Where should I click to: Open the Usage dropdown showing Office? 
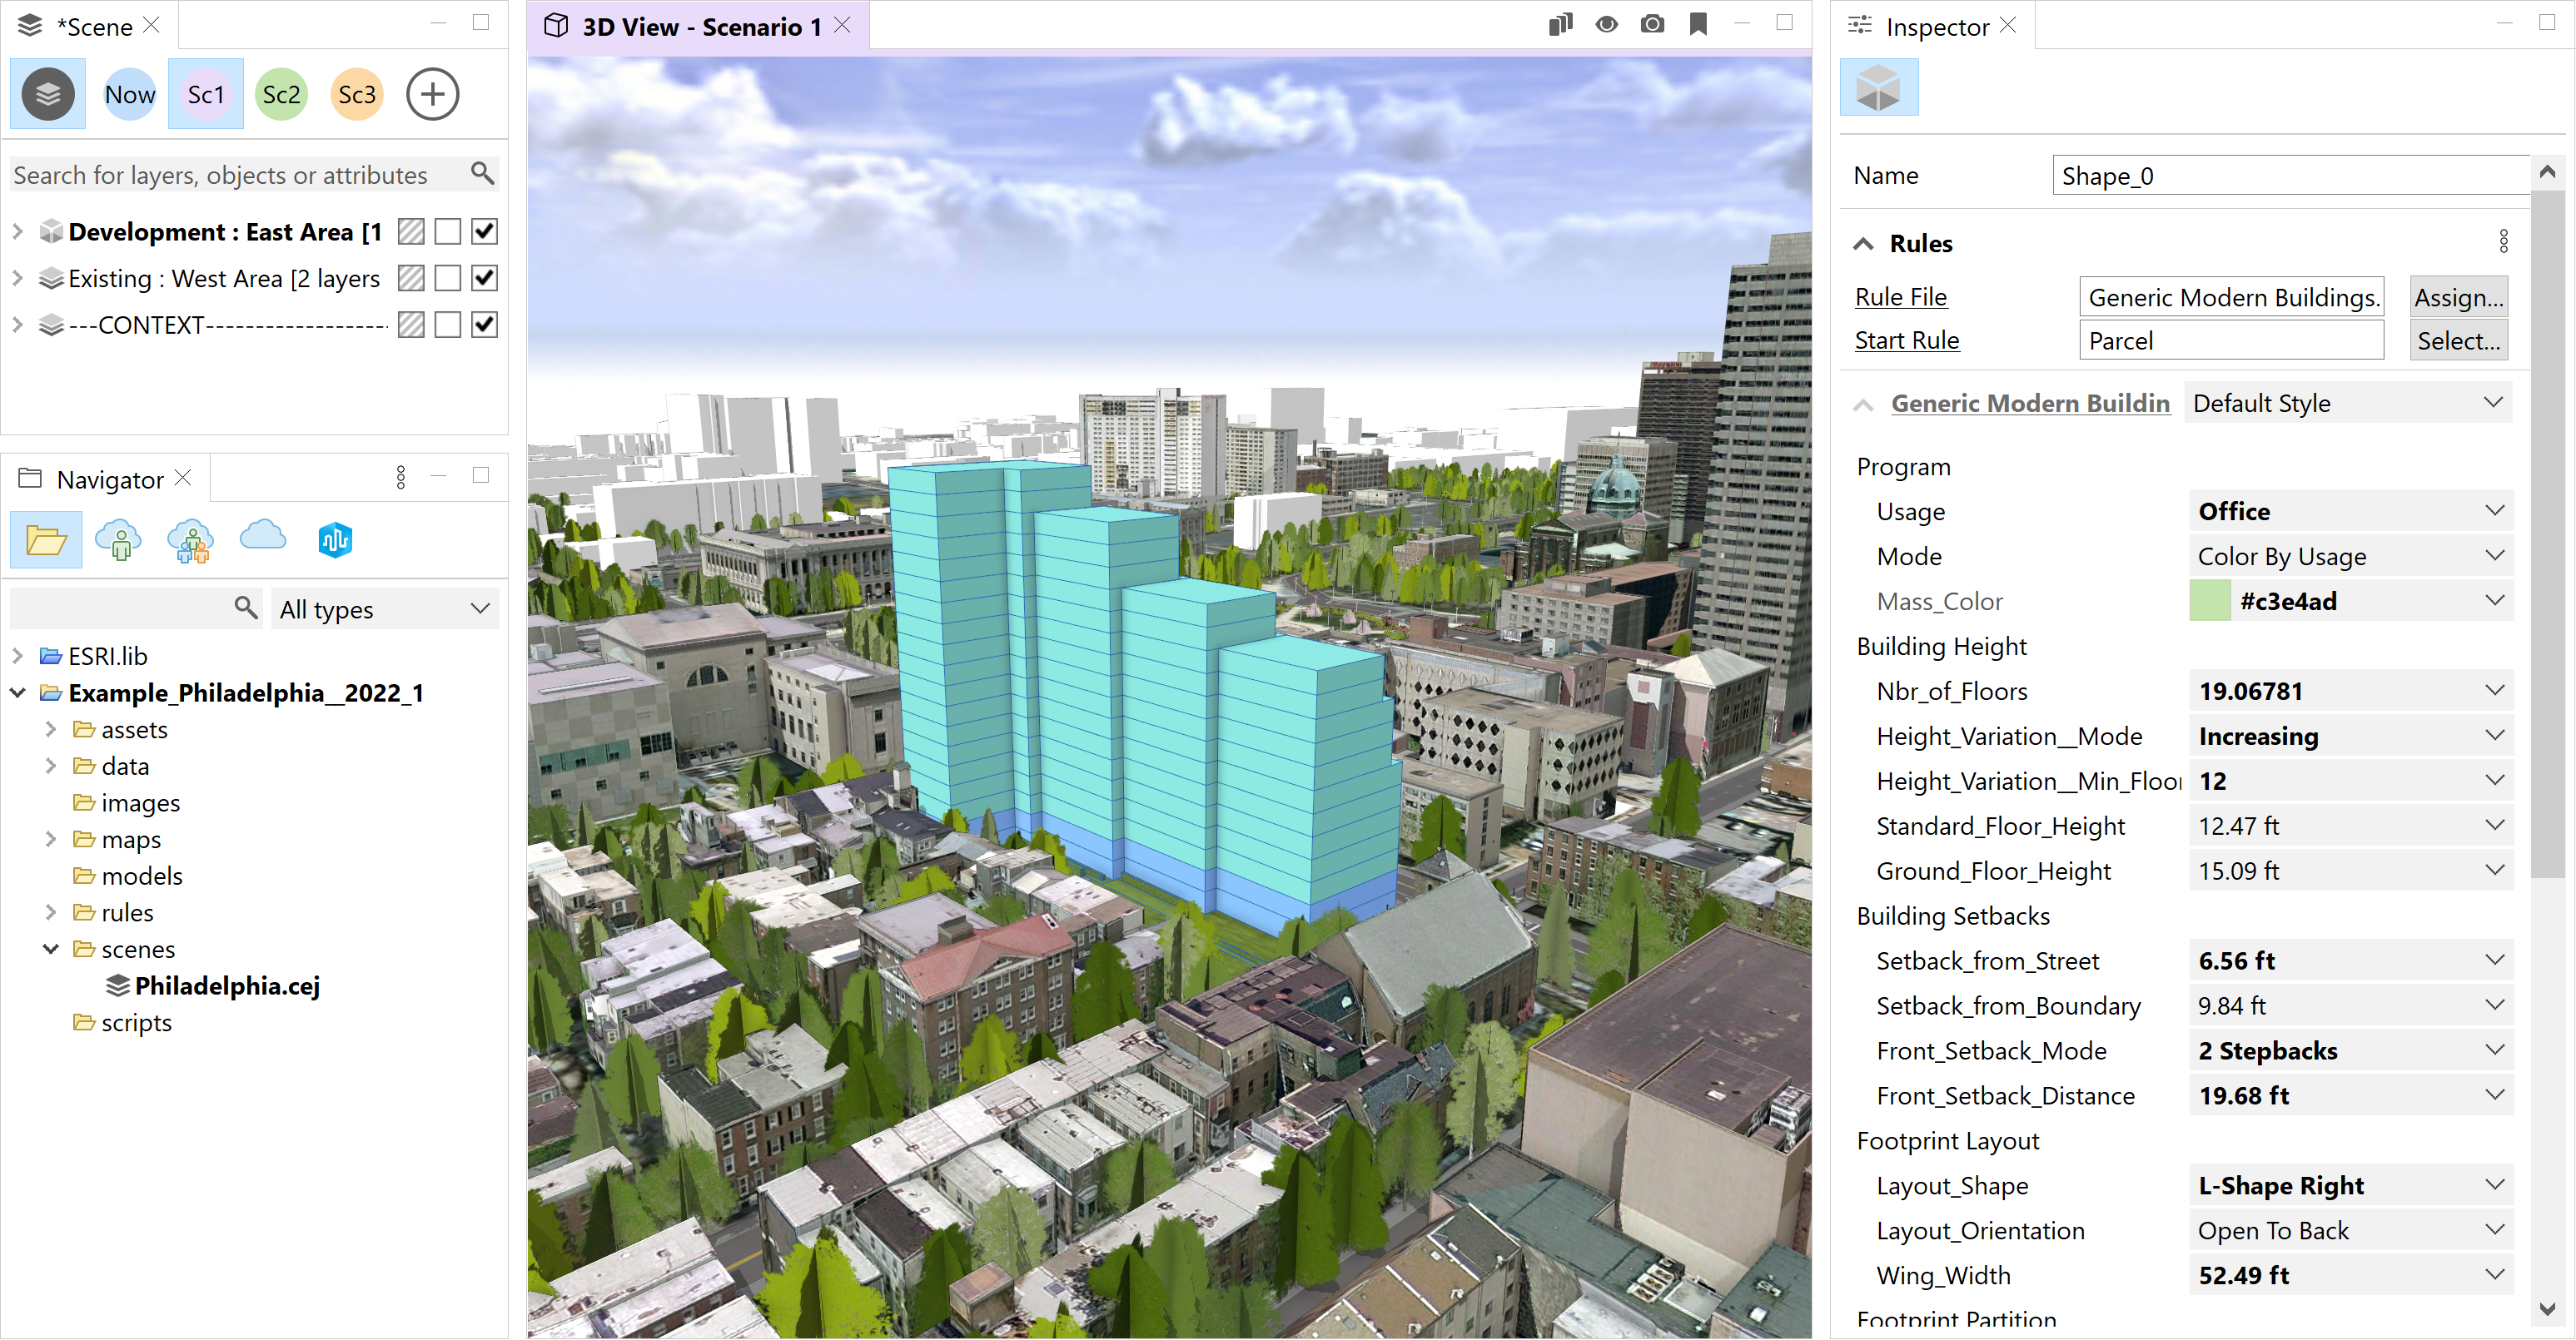point(2350,511)
